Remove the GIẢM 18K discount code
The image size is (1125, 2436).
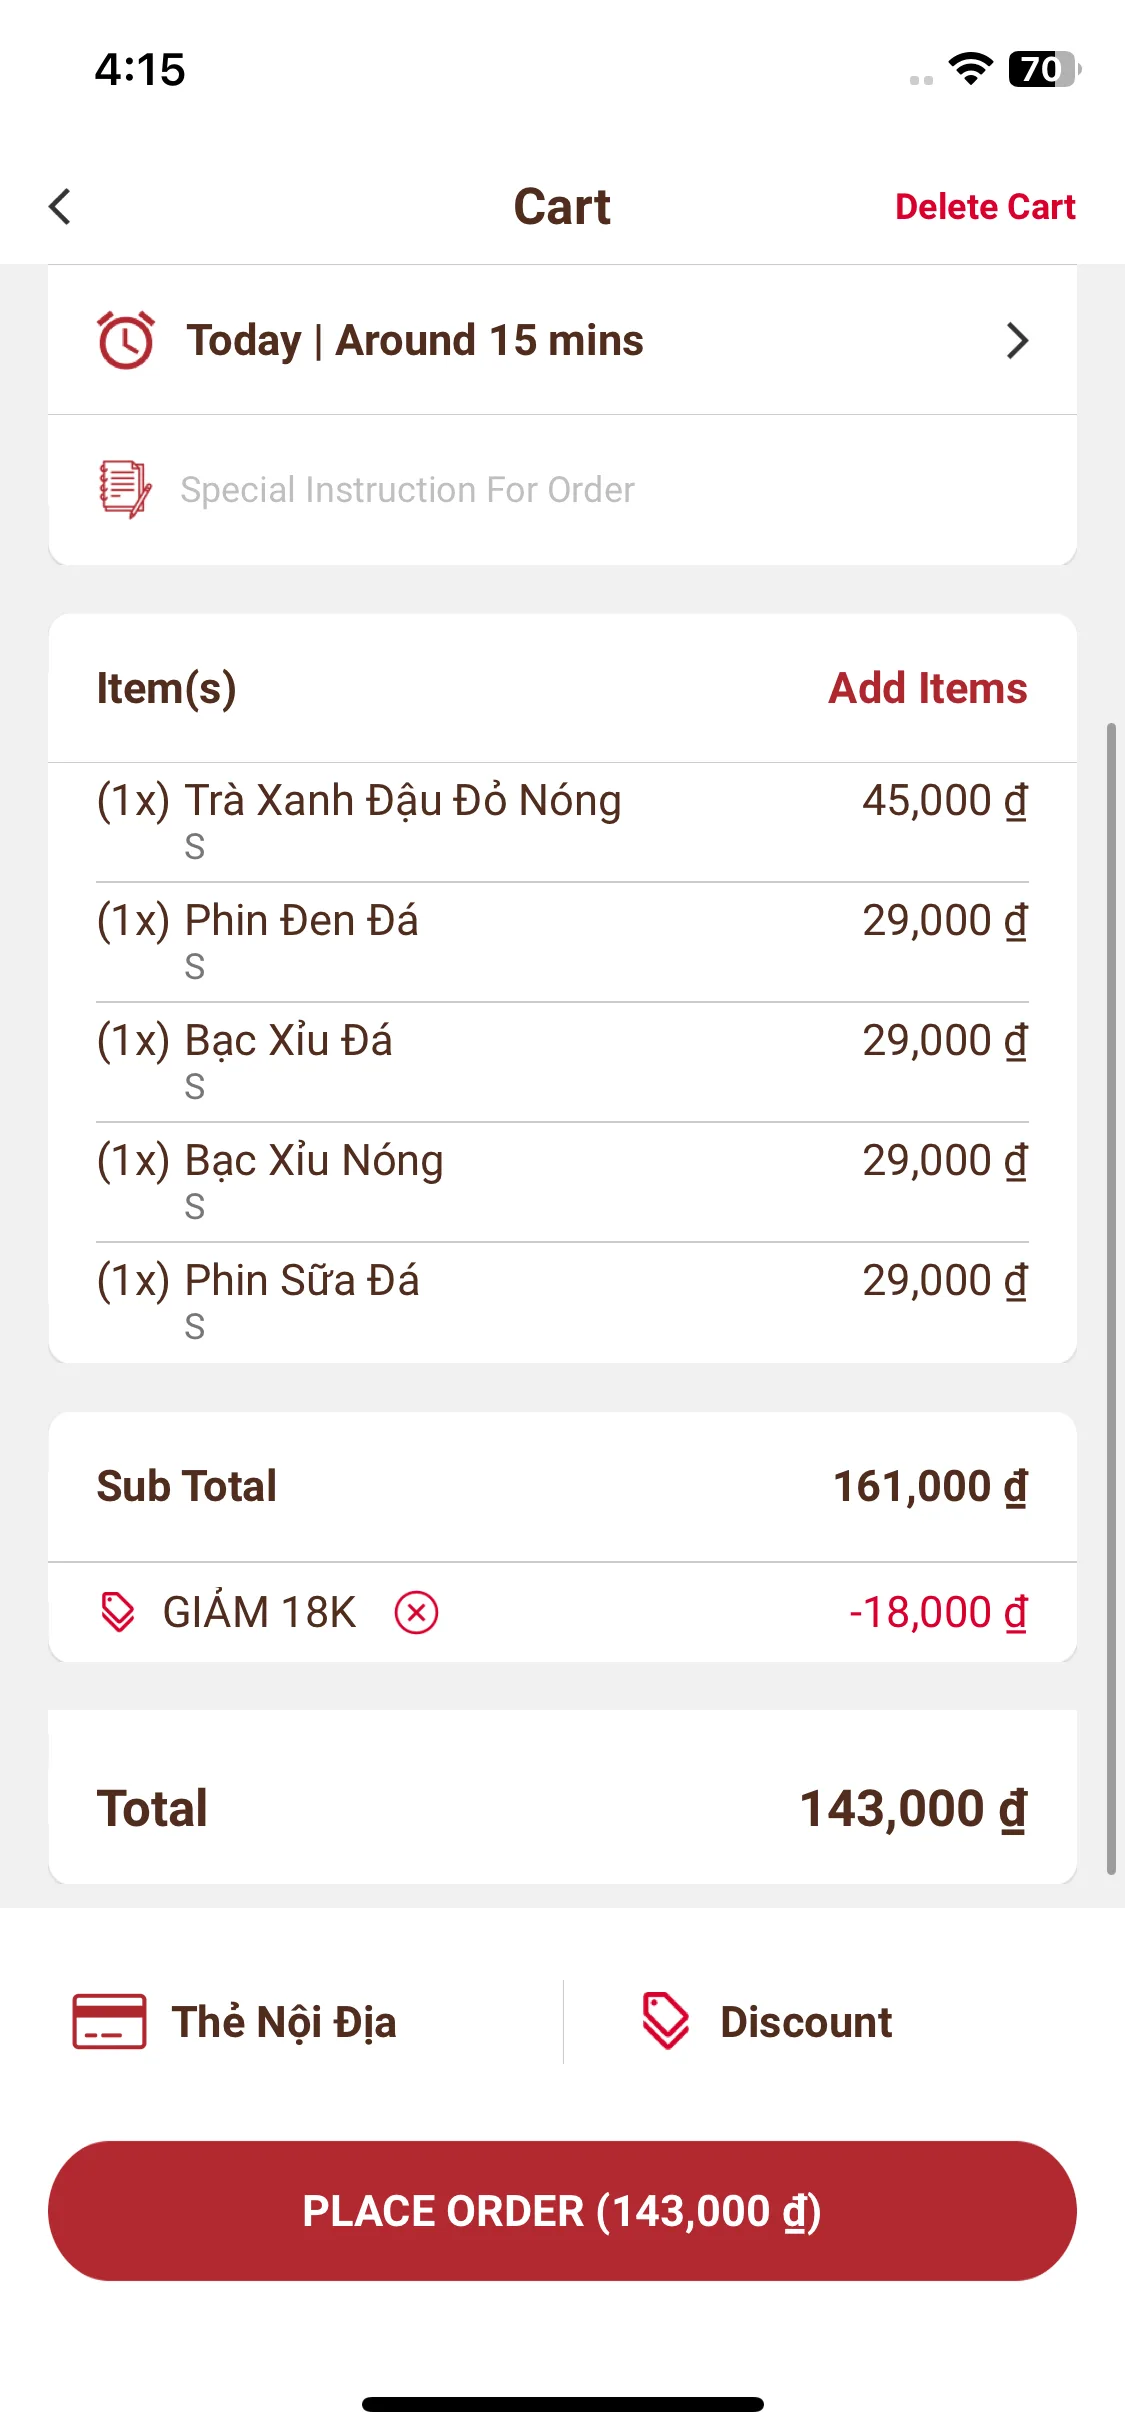point(416,1612)
